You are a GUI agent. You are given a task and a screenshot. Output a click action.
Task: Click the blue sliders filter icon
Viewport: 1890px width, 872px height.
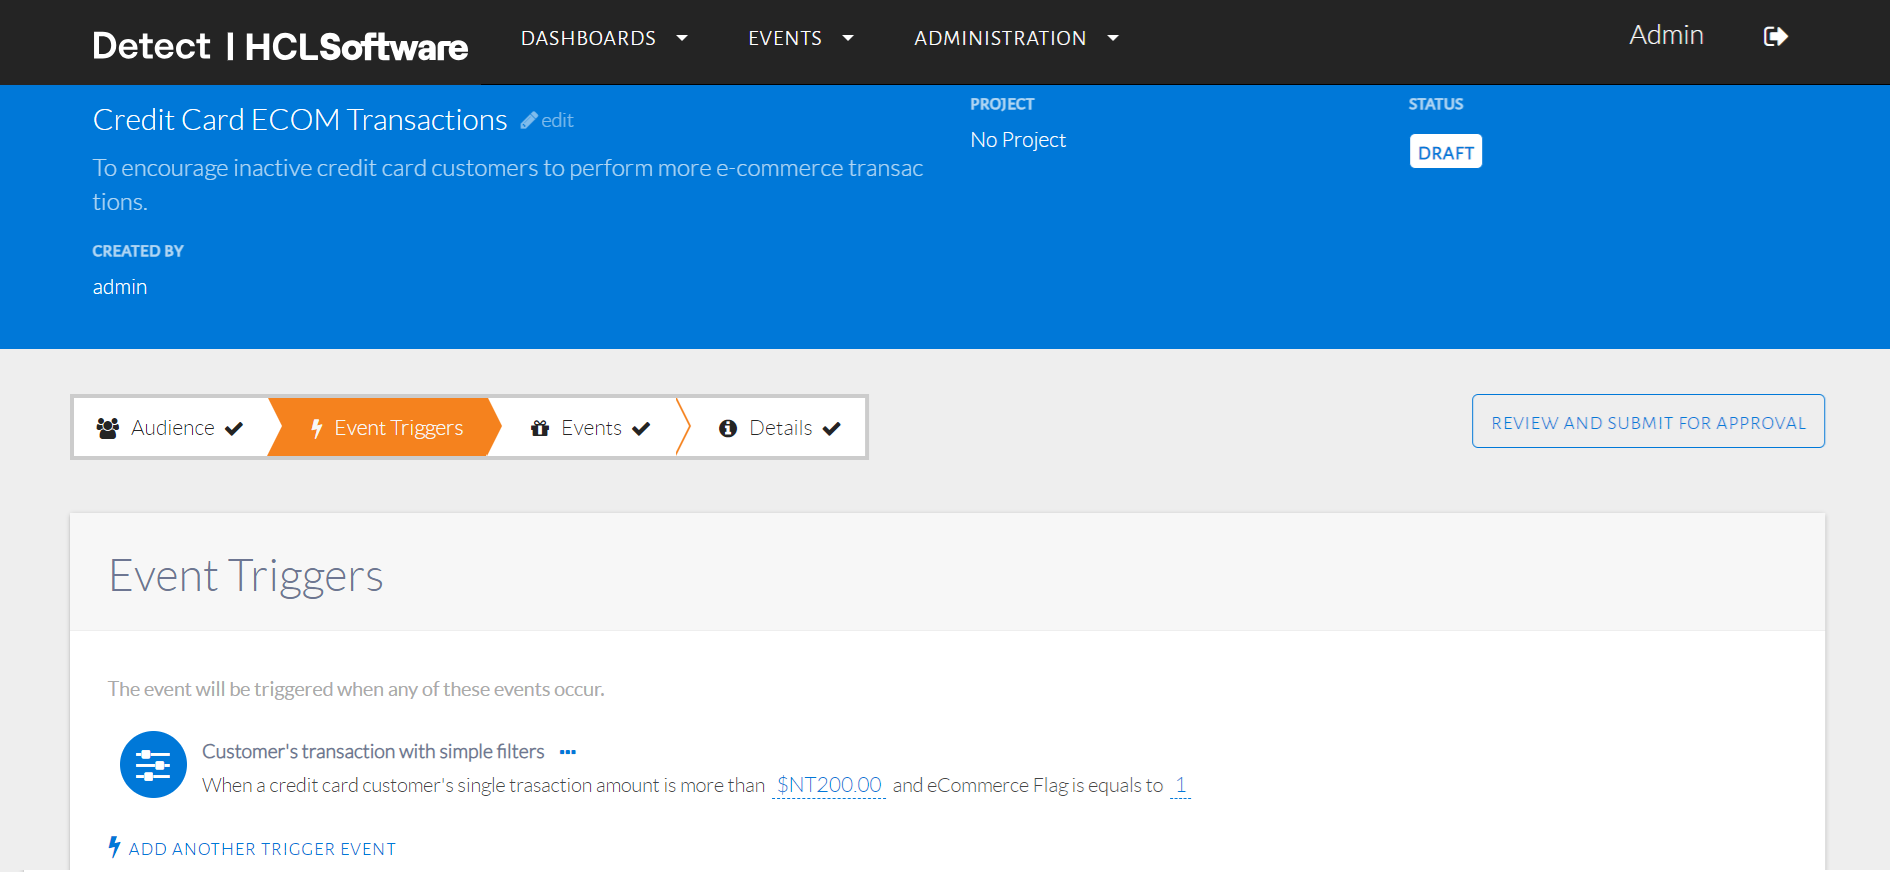click(x=153, y=765)
